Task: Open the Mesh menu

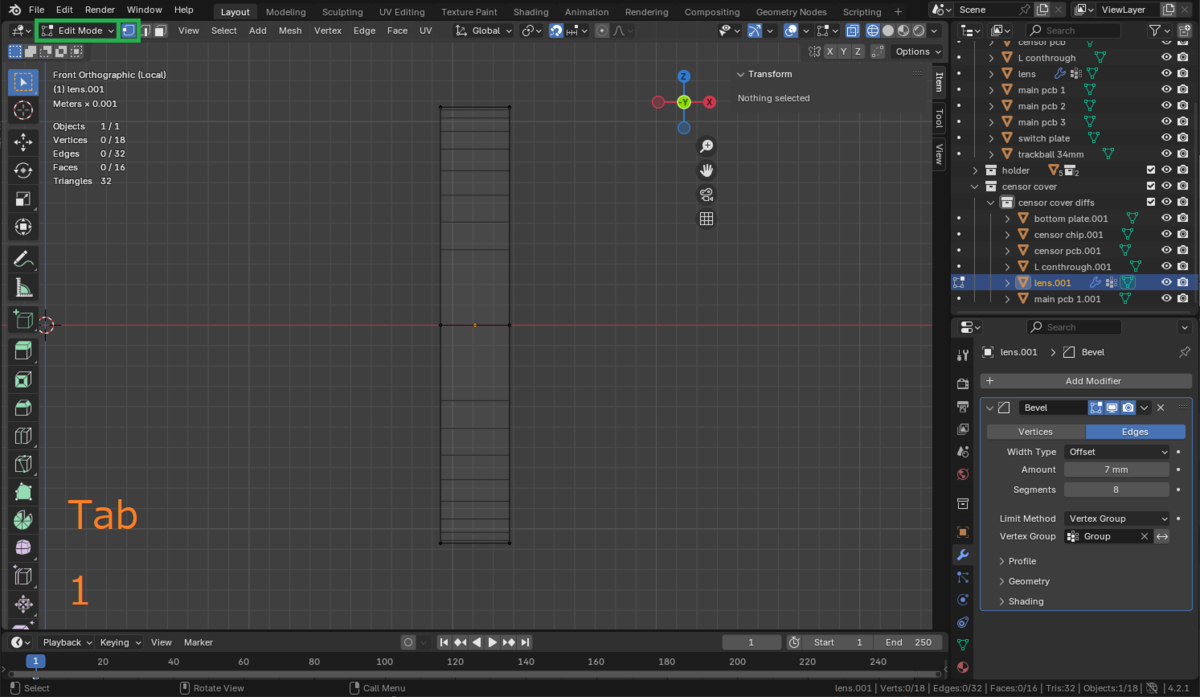Action: pyautogui.click(x=290, y=30)
